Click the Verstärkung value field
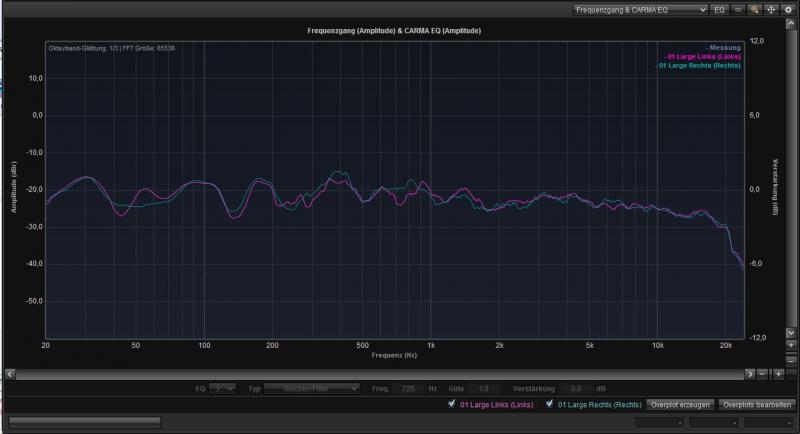 click(x=577, y=388)
